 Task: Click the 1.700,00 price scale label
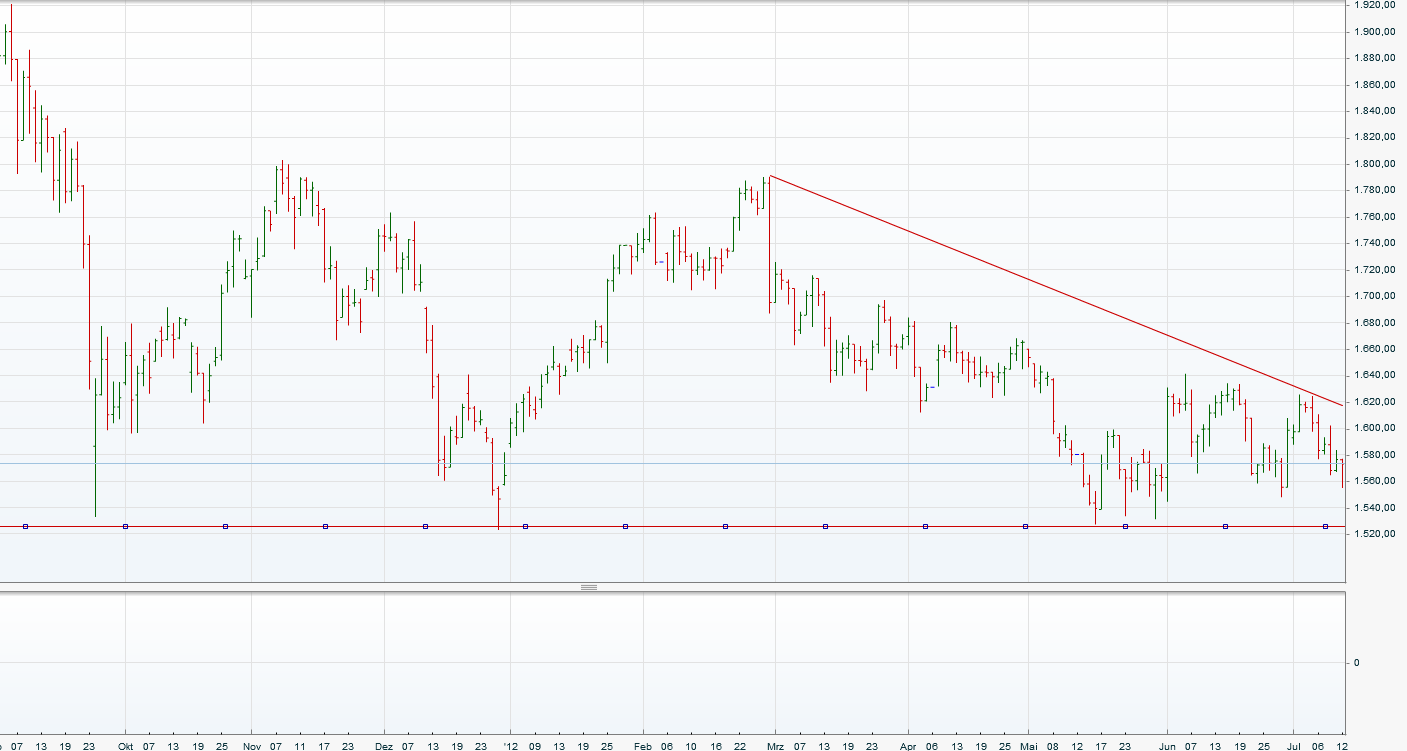pos(1374,296)
